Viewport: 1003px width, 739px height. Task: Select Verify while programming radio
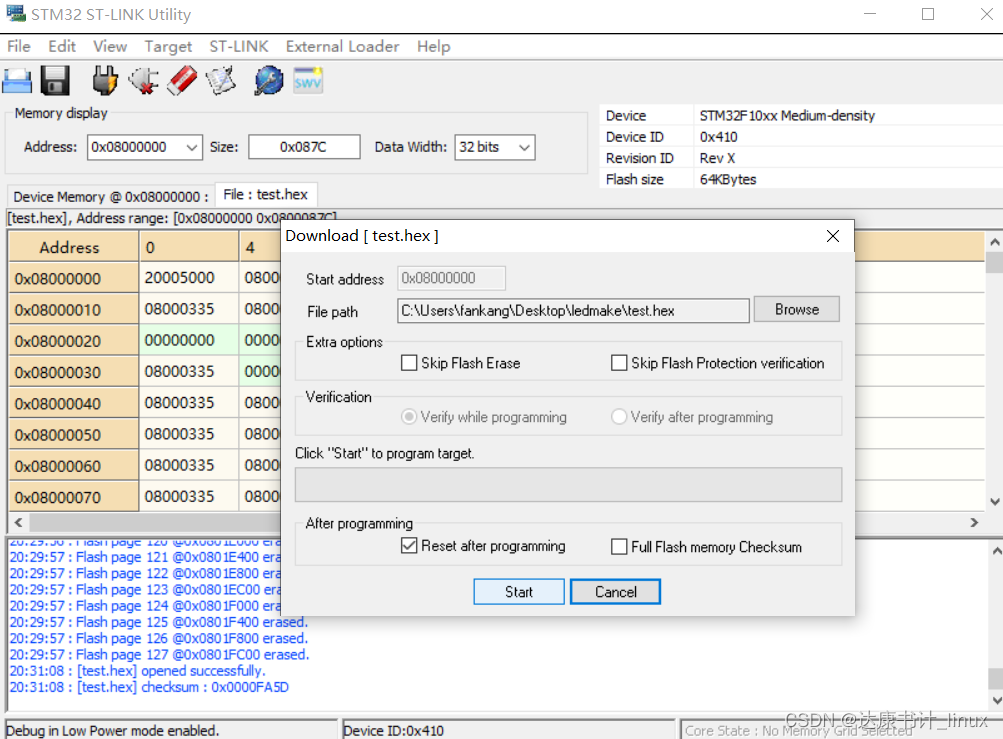pos(409,417)
